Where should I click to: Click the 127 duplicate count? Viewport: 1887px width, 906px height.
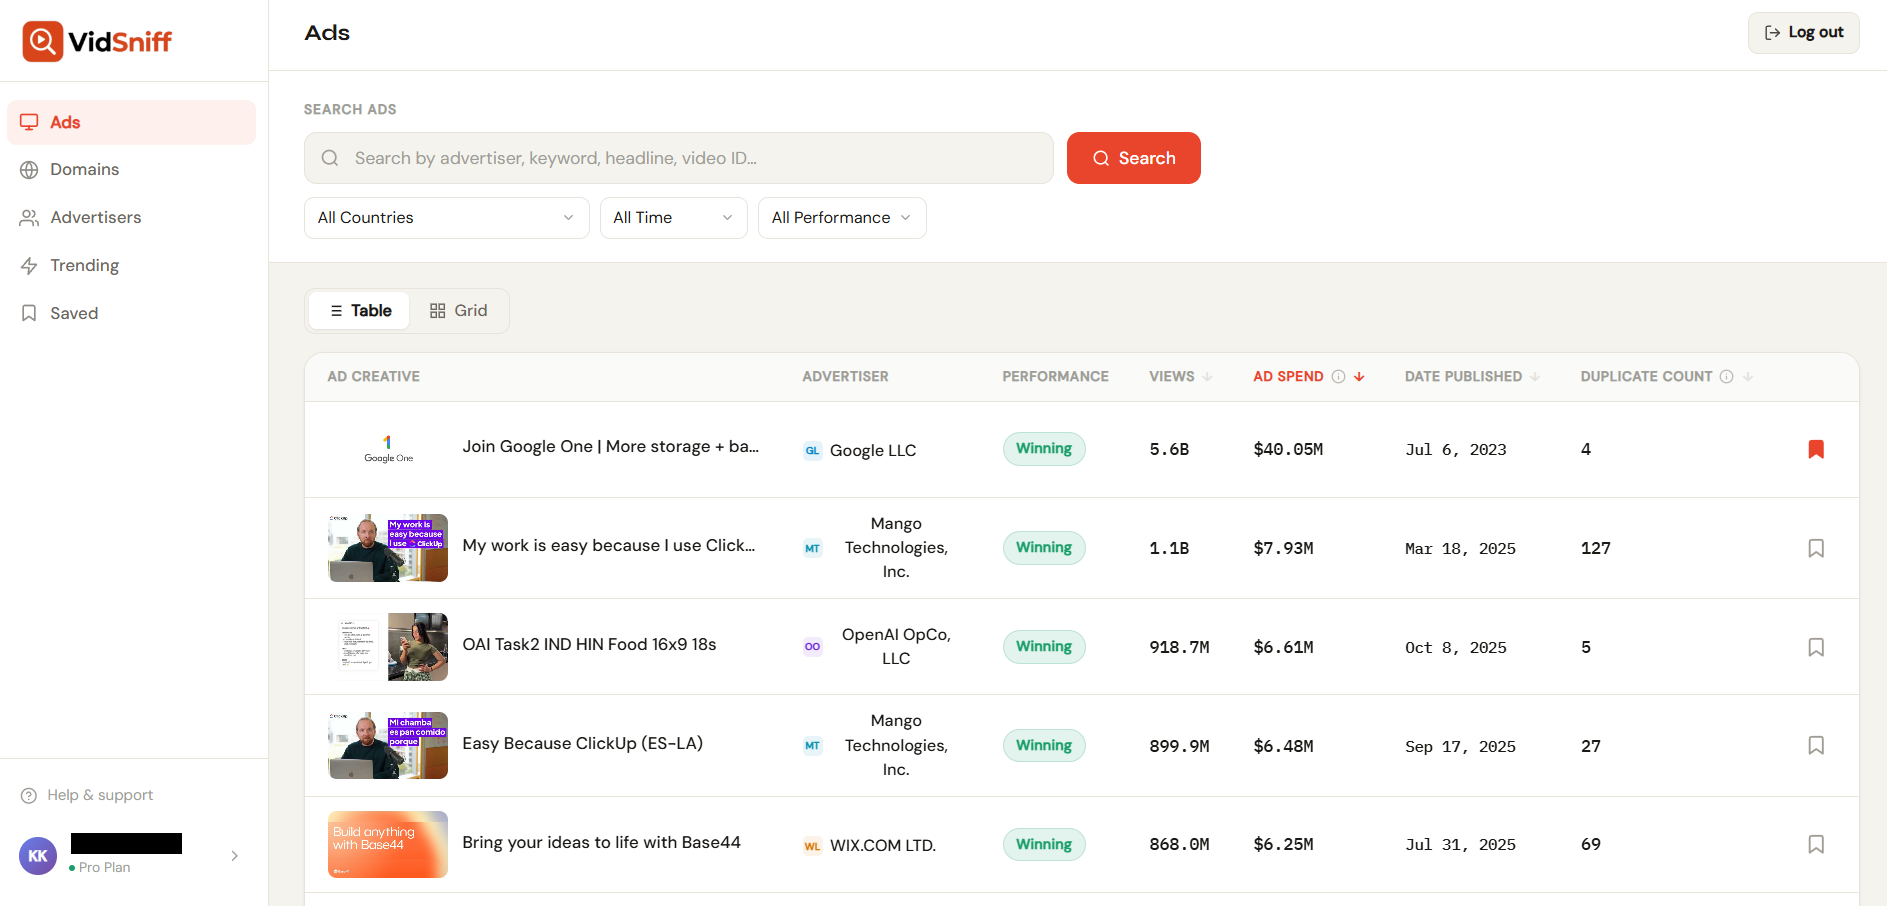coord(1596,549)
